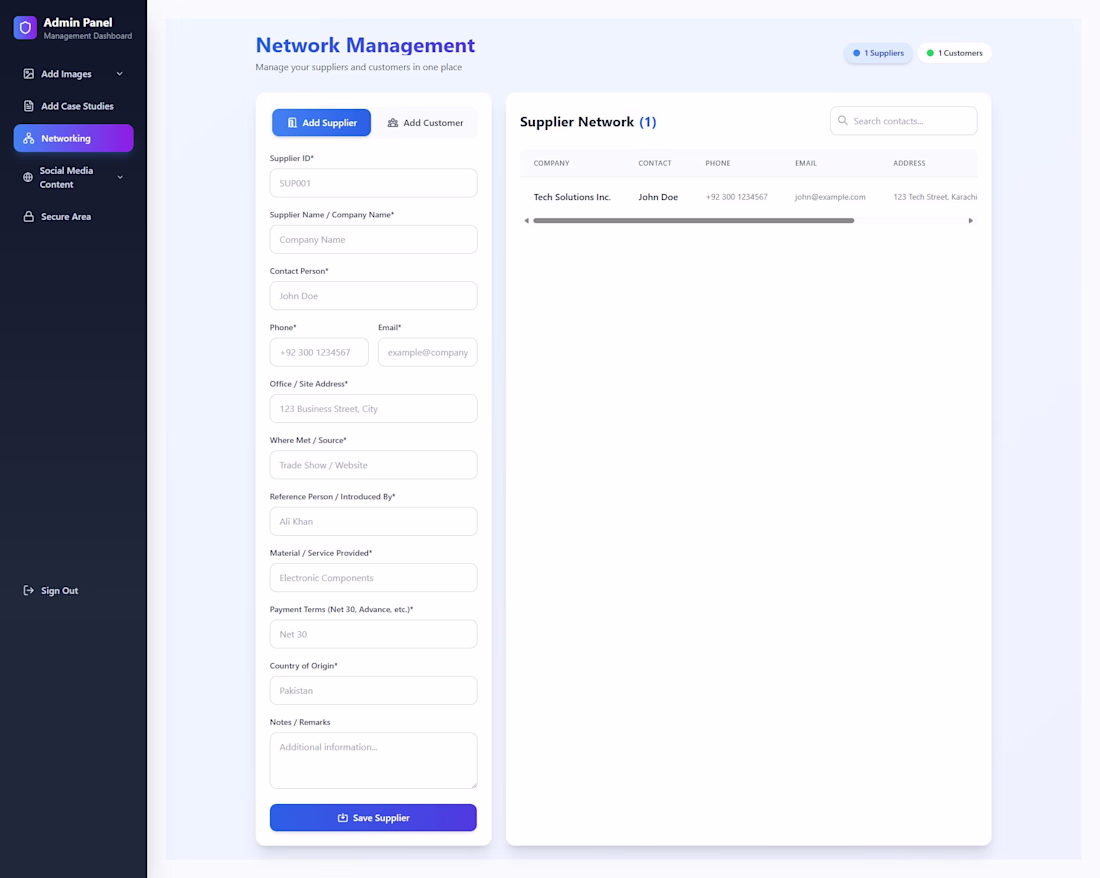Focus the Country of Origin field
Viewport: 1100px width, 878px height.
click(373, 691)
